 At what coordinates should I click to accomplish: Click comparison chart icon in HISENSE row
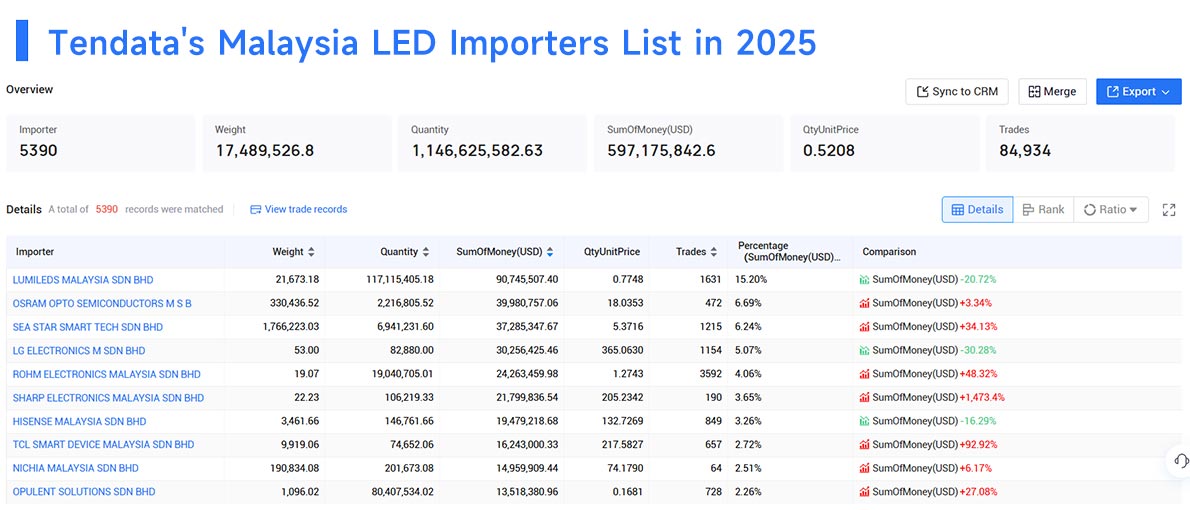864,420
